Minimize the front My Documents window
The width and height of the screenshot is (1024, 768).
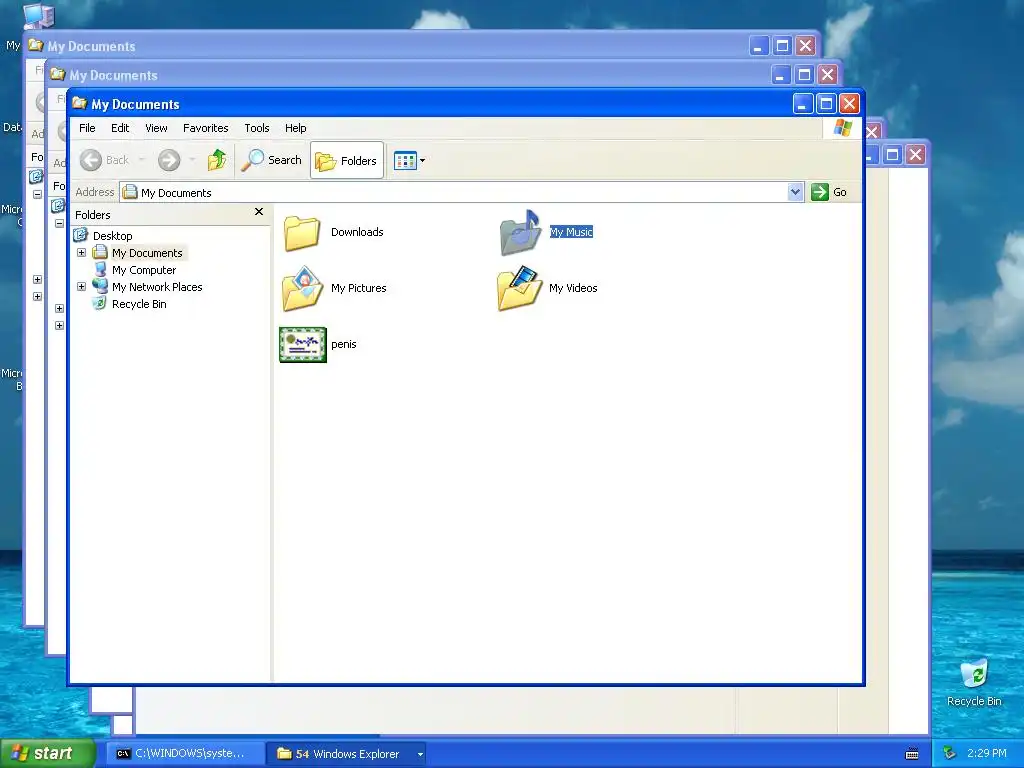[x=803, y=103]
